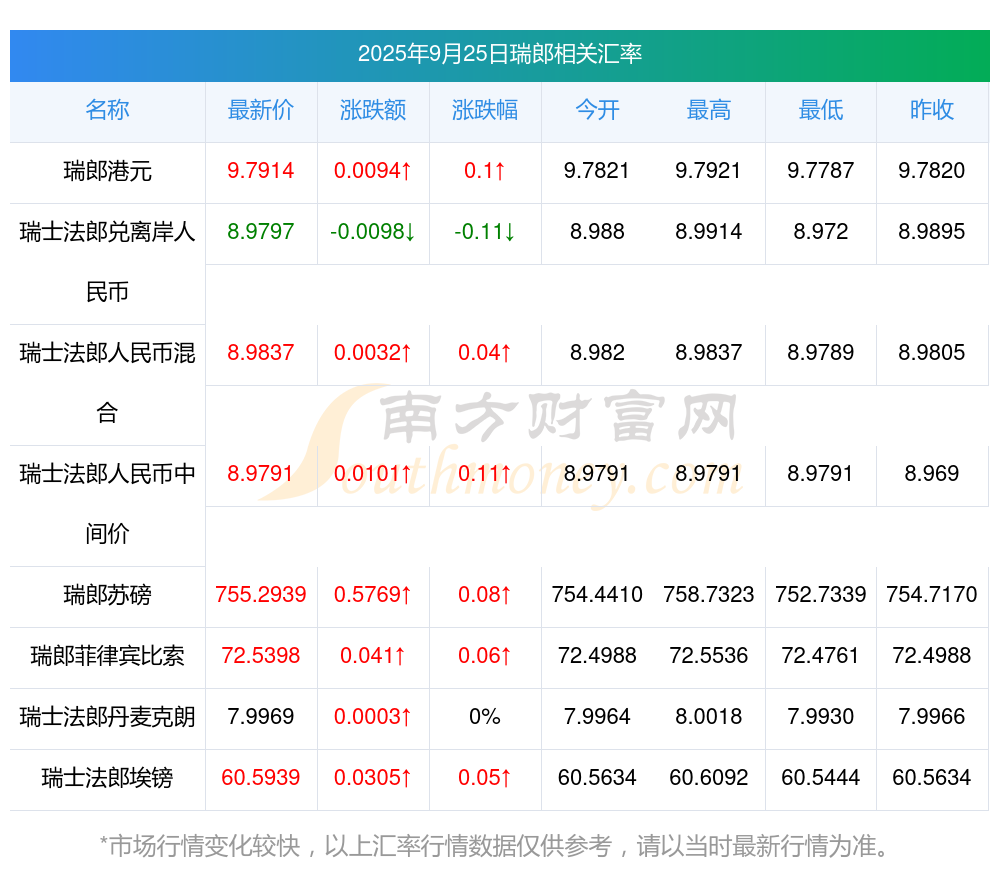Click the 名称 column header
The image size is (1000, 877).
tap(107, 111)
